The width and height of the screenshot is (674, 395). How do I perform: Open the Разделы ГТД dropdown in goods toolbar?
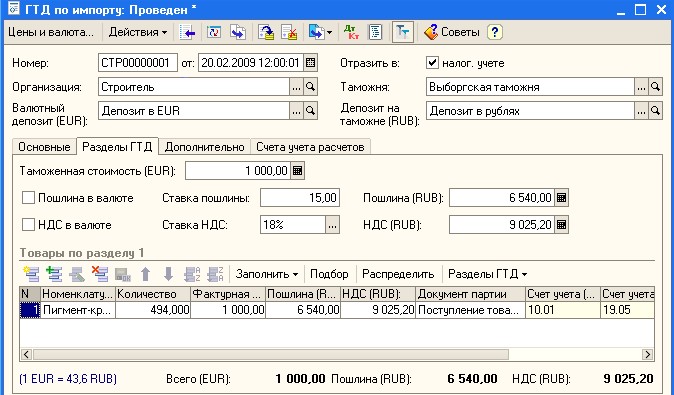(x=487, y=274)
